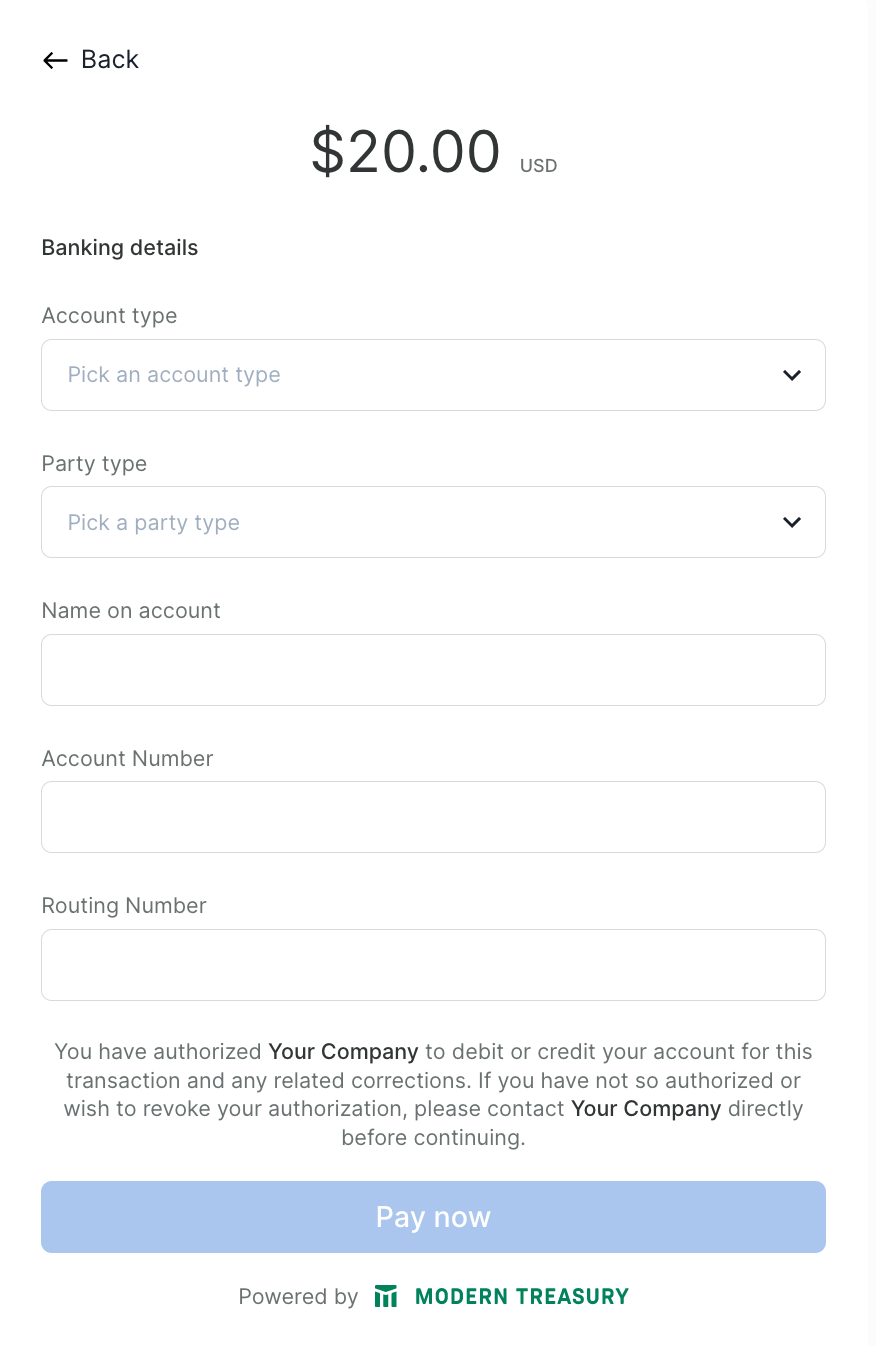Image resolution: width=876 pixels, height=1346 pixels.
Task: Click the first 'Your Company' bold text
Action: pos(343,1051)
